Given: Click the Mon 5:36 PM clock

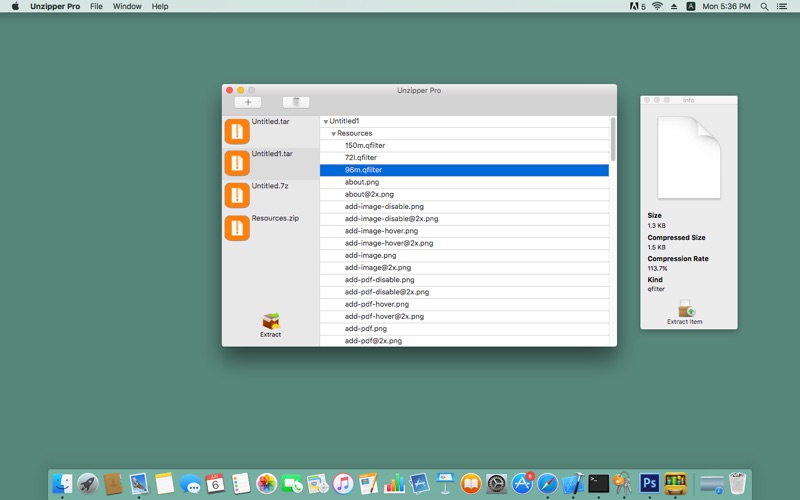Looking at the screenshot, I should pyautogui.click(x=726, y=6).
